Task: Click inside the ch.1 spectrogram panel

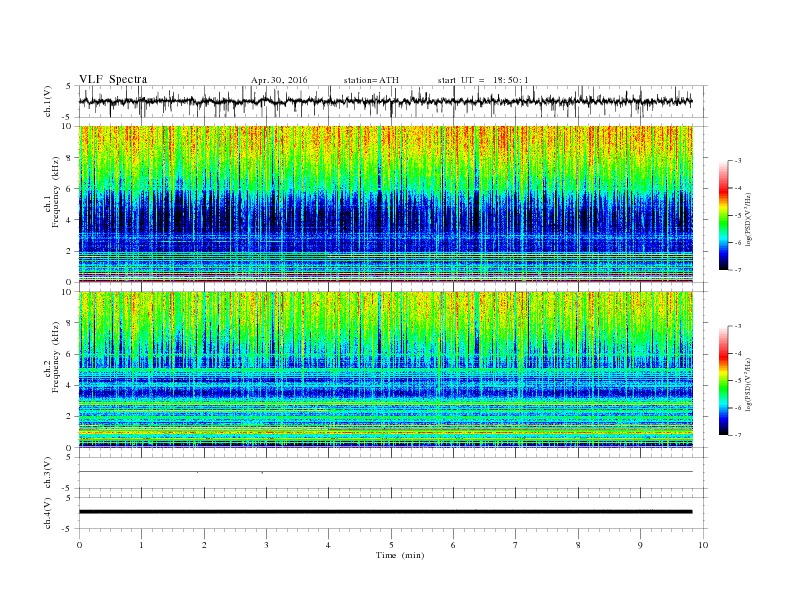Action: tap(385, 204)
